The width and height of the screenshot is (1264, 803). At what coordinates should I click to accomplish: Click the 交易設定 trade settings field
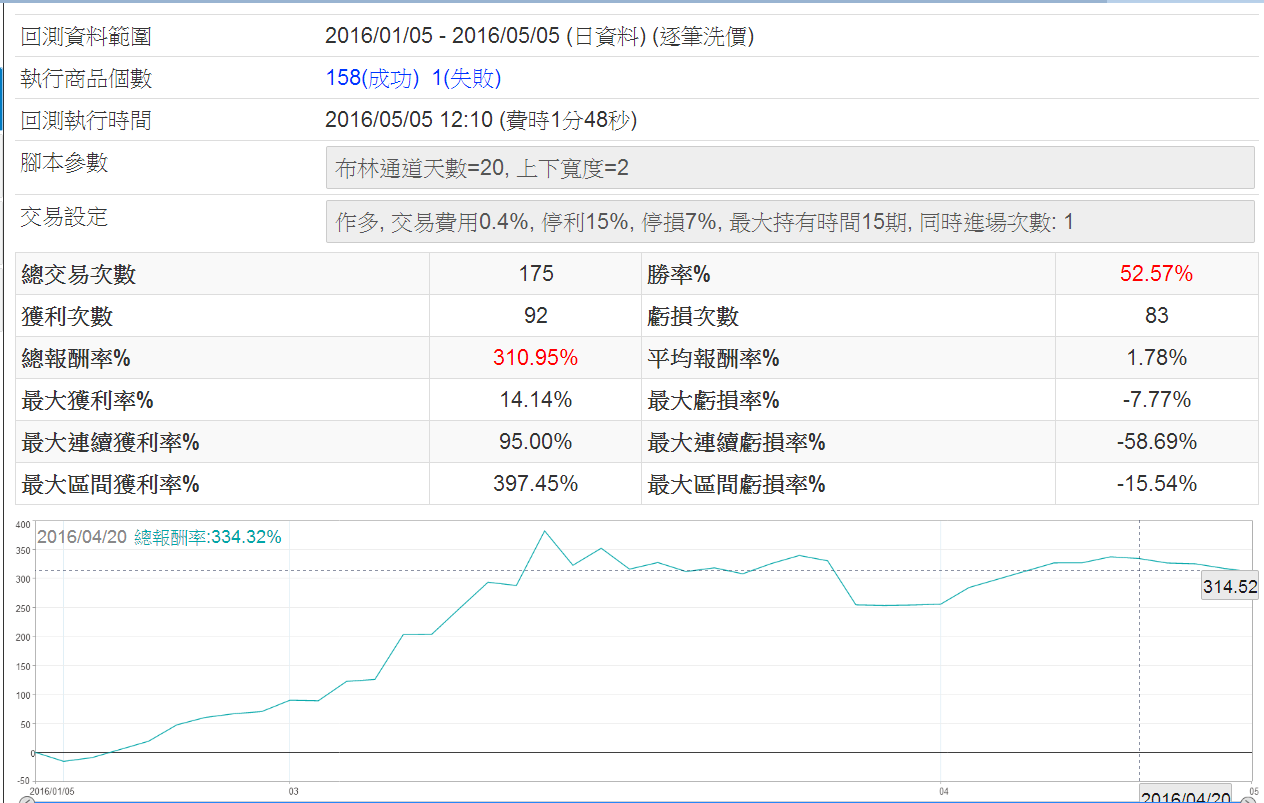point(789,222)
